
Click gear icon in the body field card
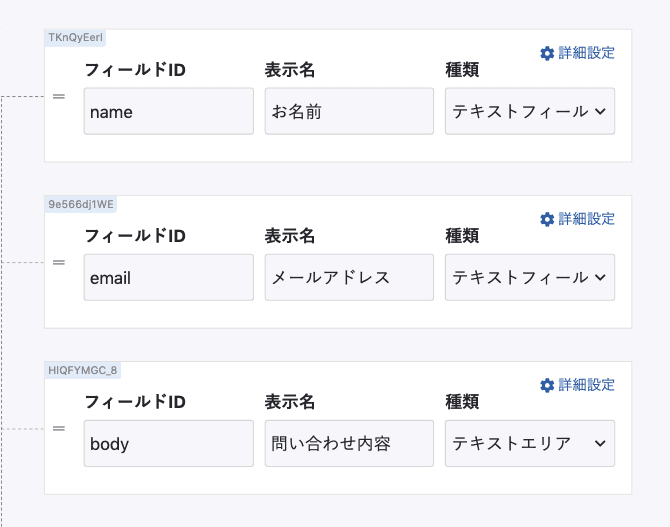pos(546,385)
